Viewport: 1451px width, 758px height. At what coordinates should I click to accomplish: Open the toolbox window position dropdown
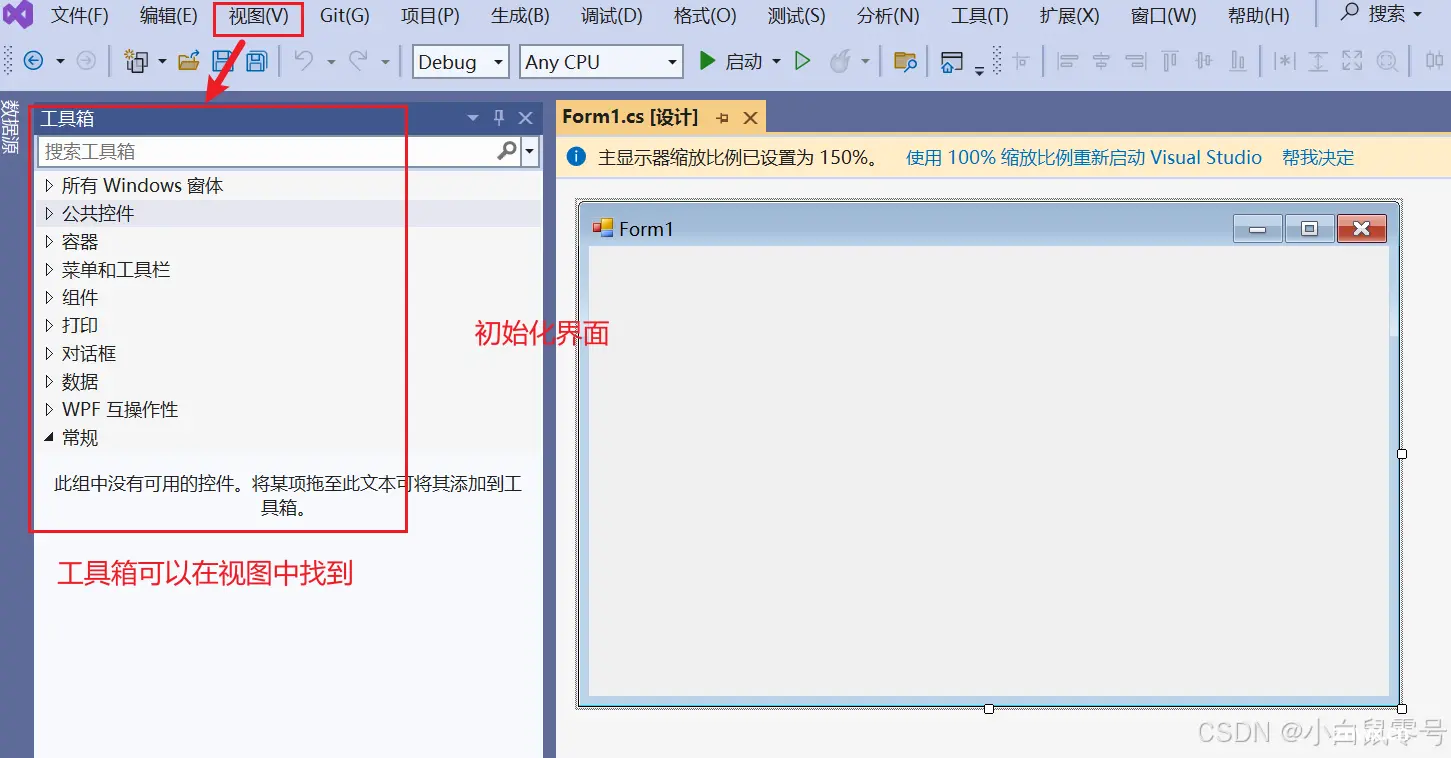(473, 118)
